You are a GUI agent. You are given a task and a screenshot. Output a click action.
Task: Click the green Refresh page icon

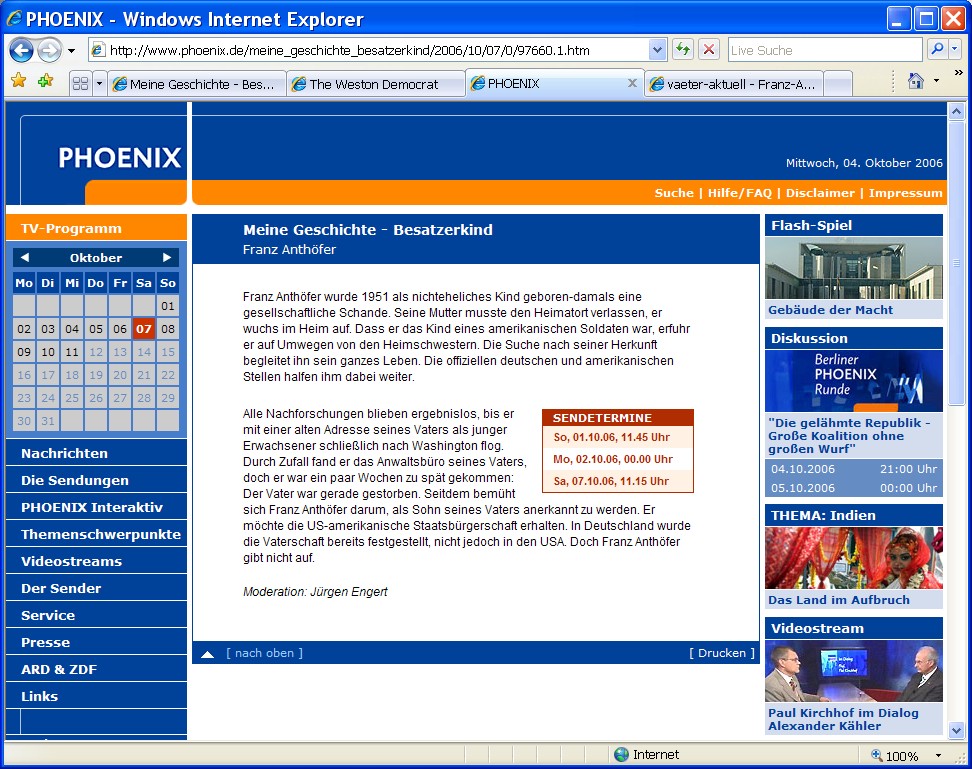tap(683, 50)
